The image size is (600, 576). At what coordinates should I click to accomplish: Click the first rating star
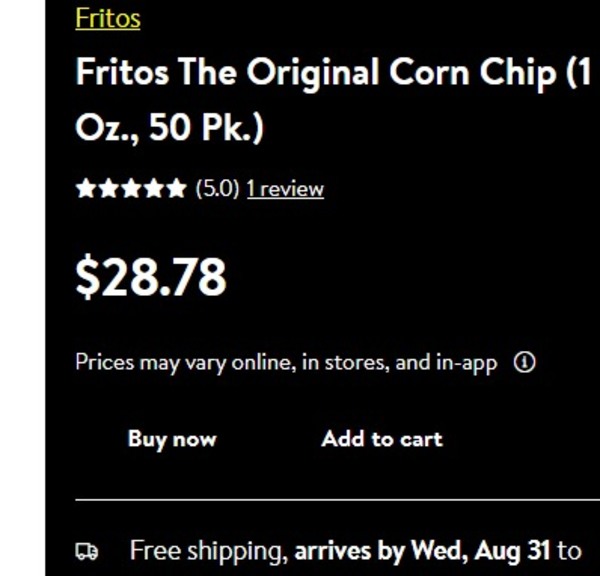[x=86, y=189]
